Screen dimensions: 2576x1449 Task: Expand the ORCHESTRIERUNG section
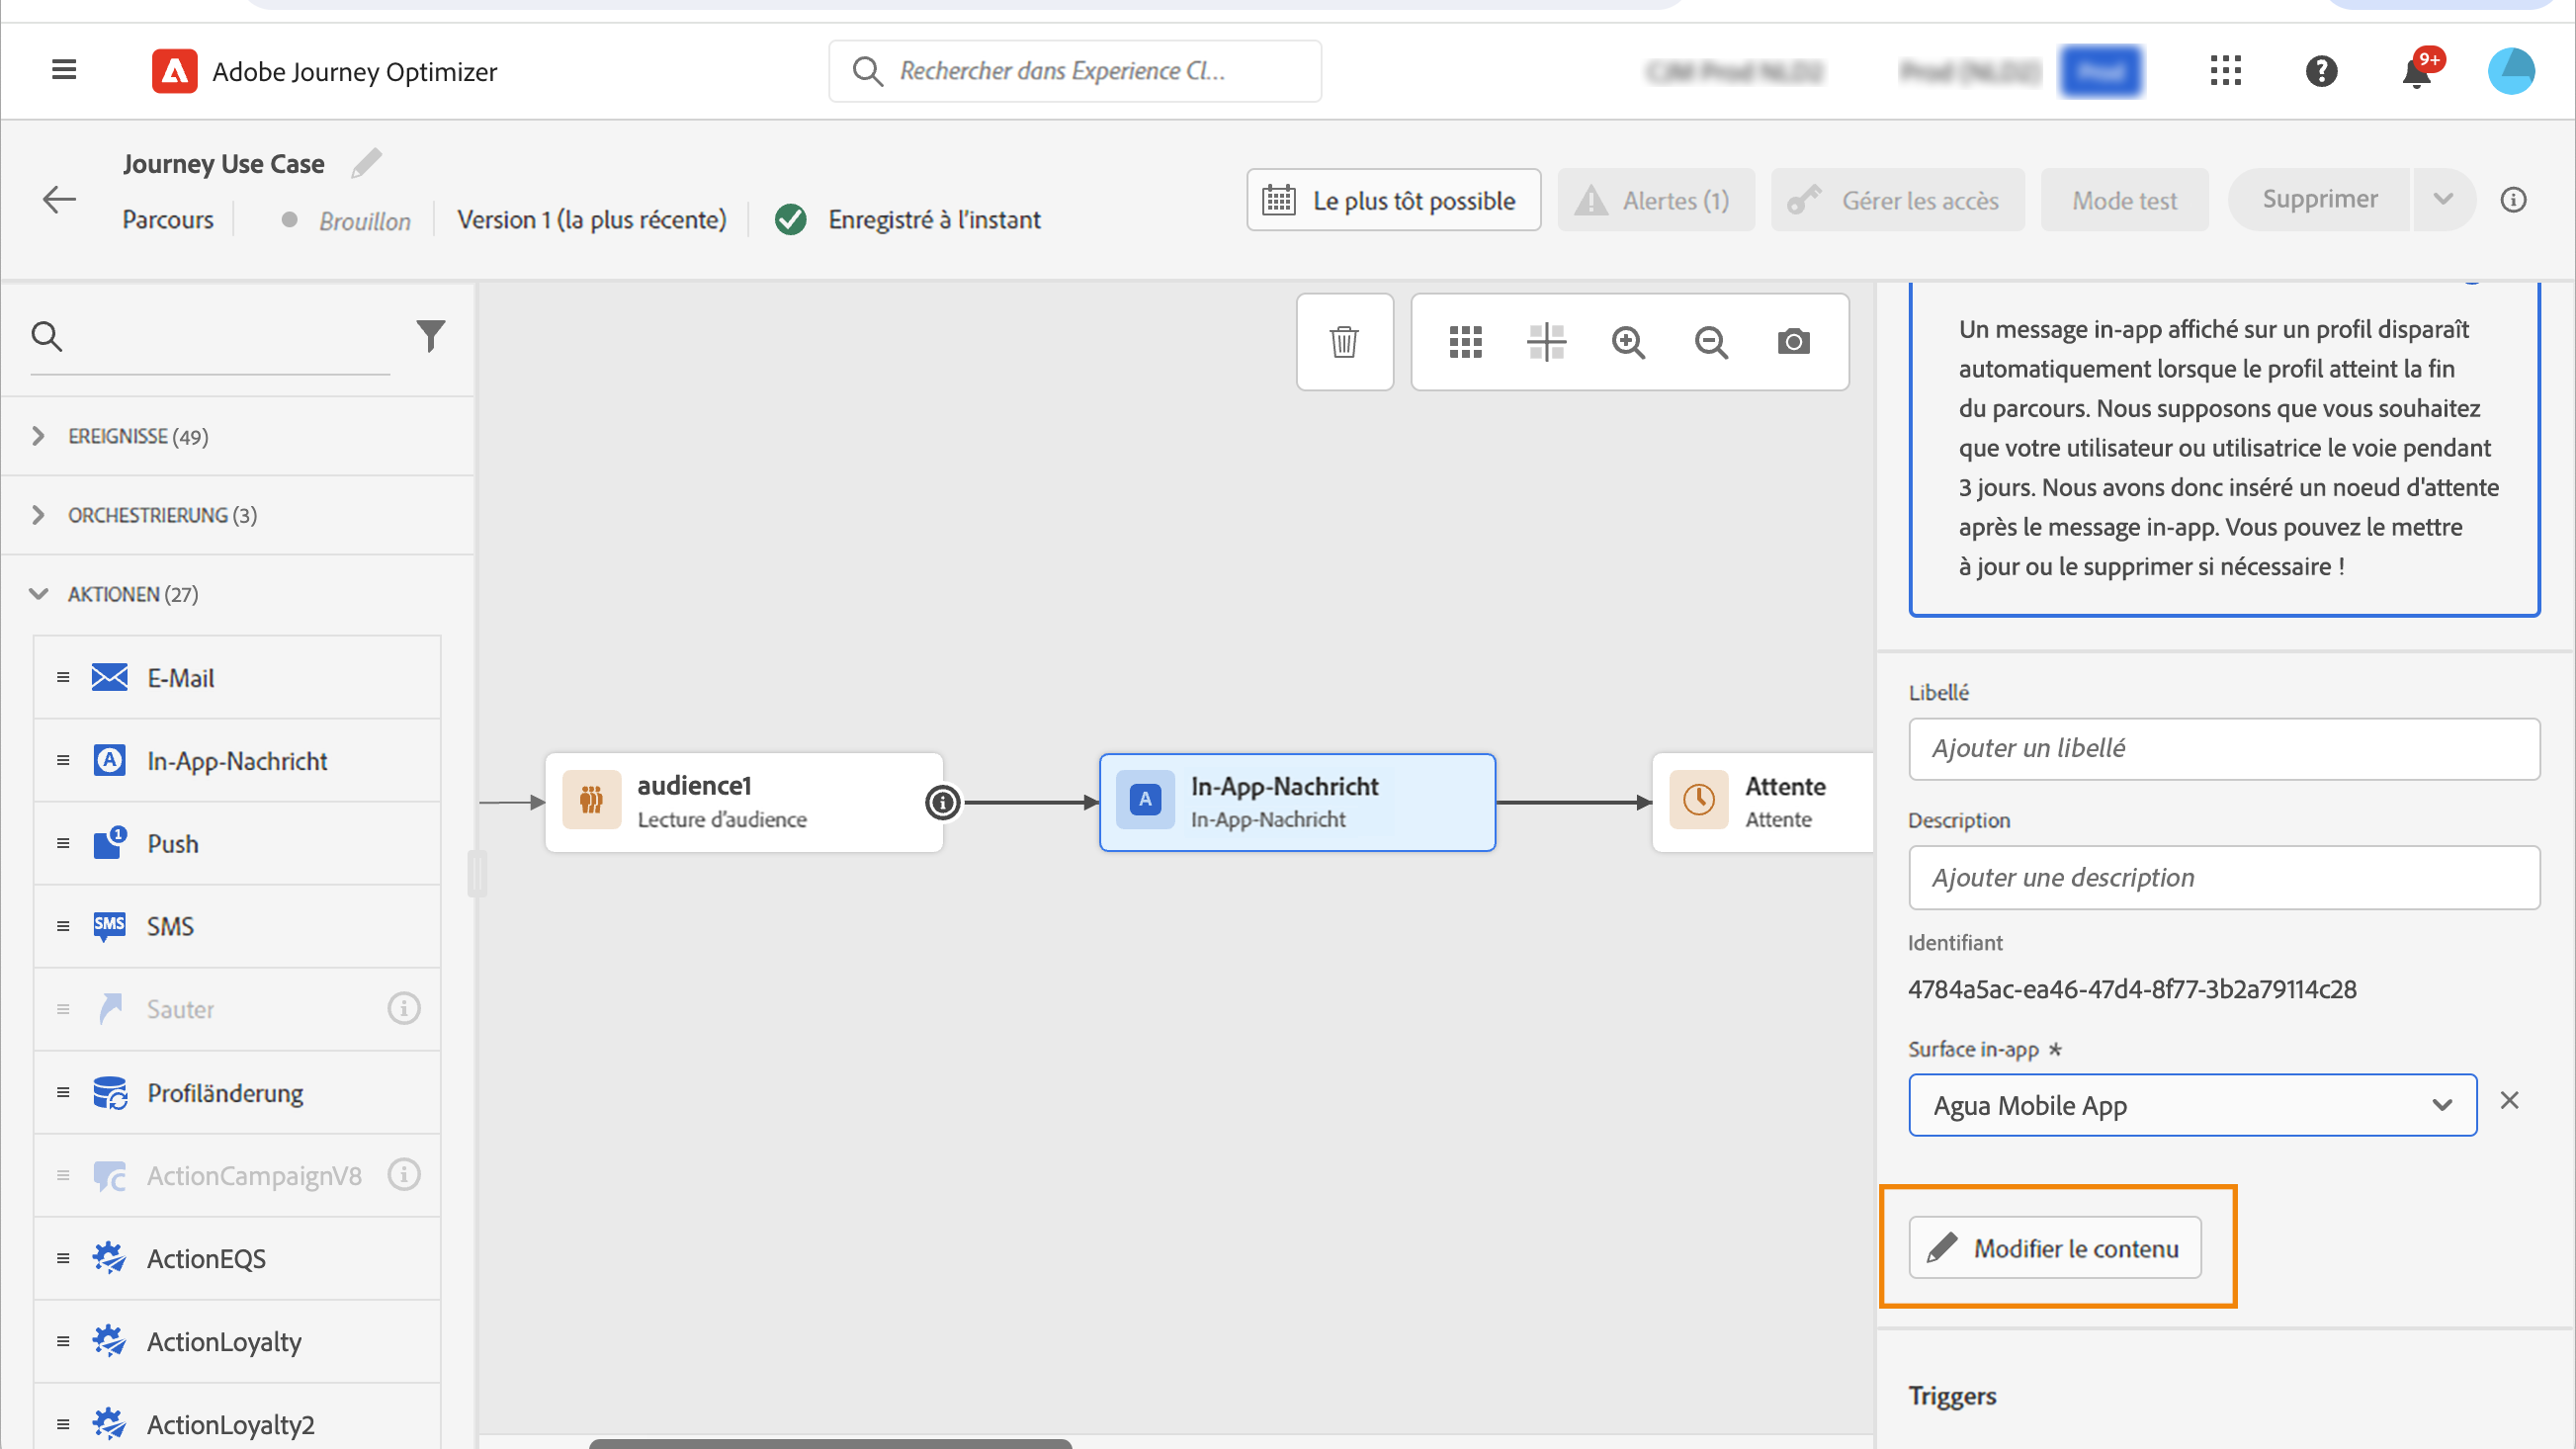pyautogui.click(x=38, y=515)
